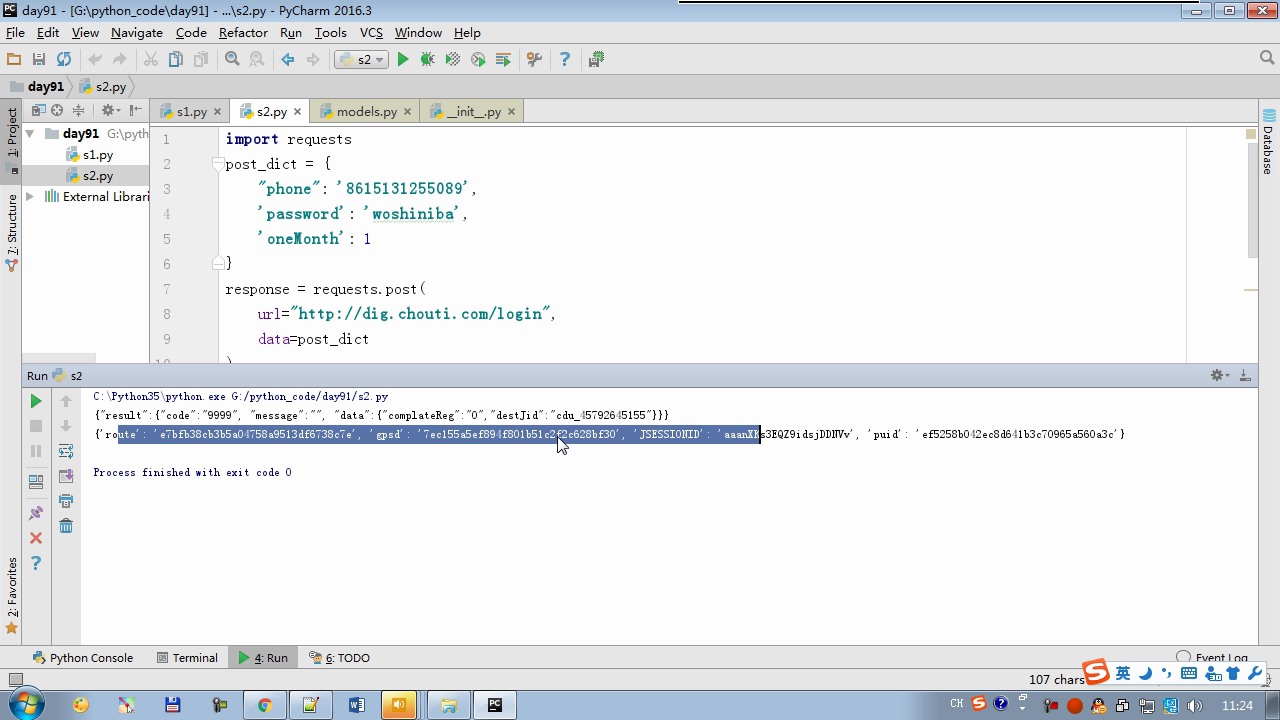Open the Python Console tool window
1280x720 pixels.
[x=83, y=658]
